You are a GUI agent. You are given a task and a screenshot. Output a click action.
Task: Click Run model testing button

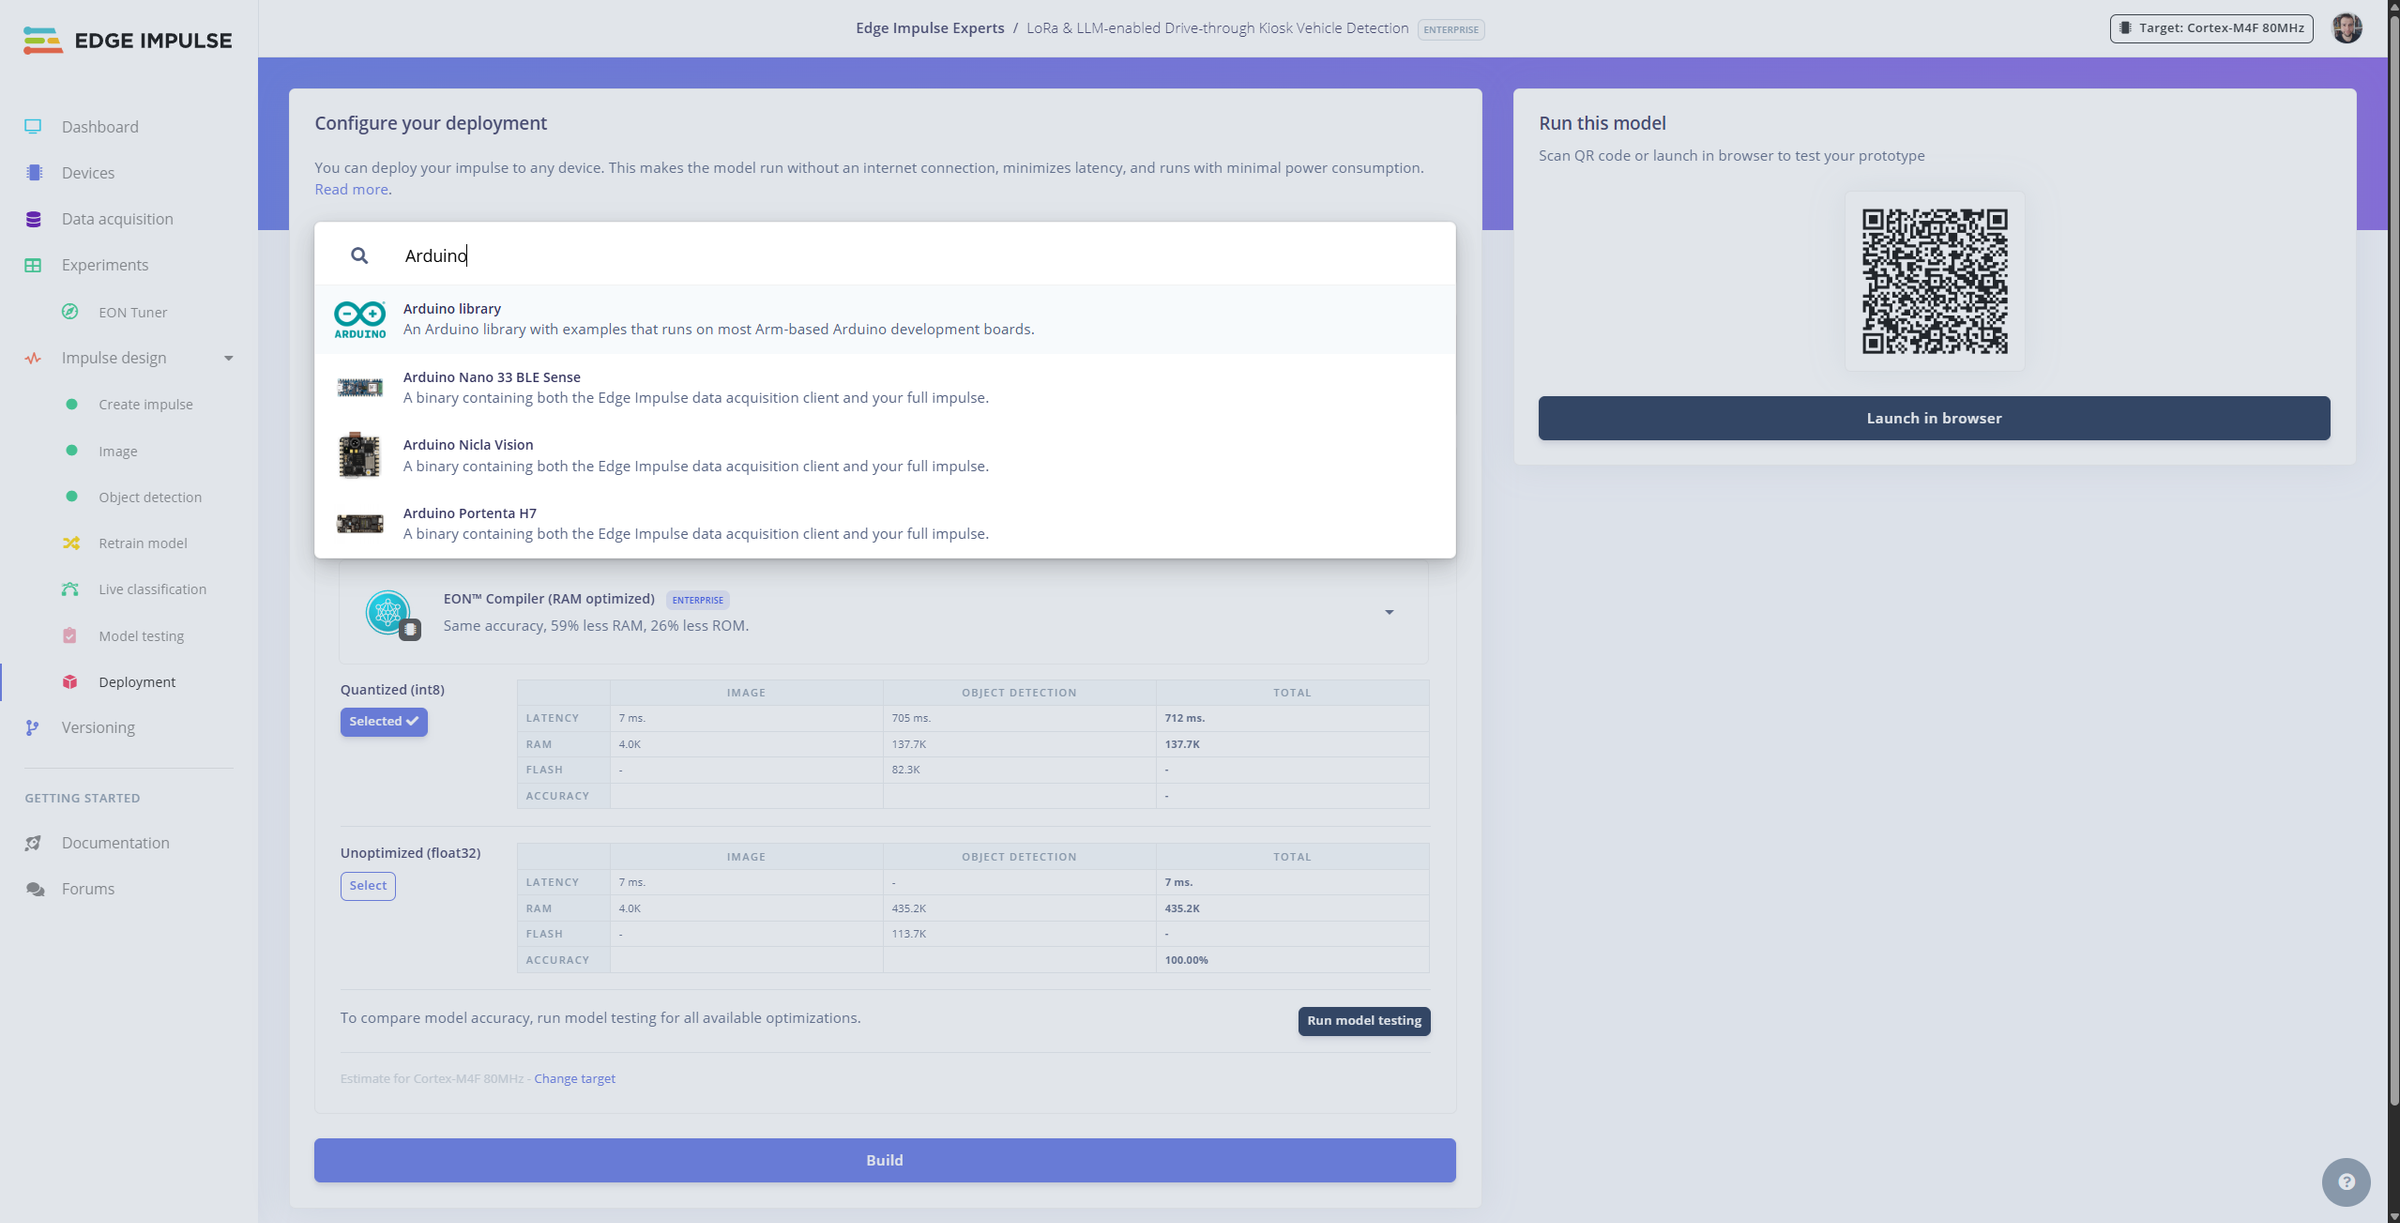click(1364, 1021)
